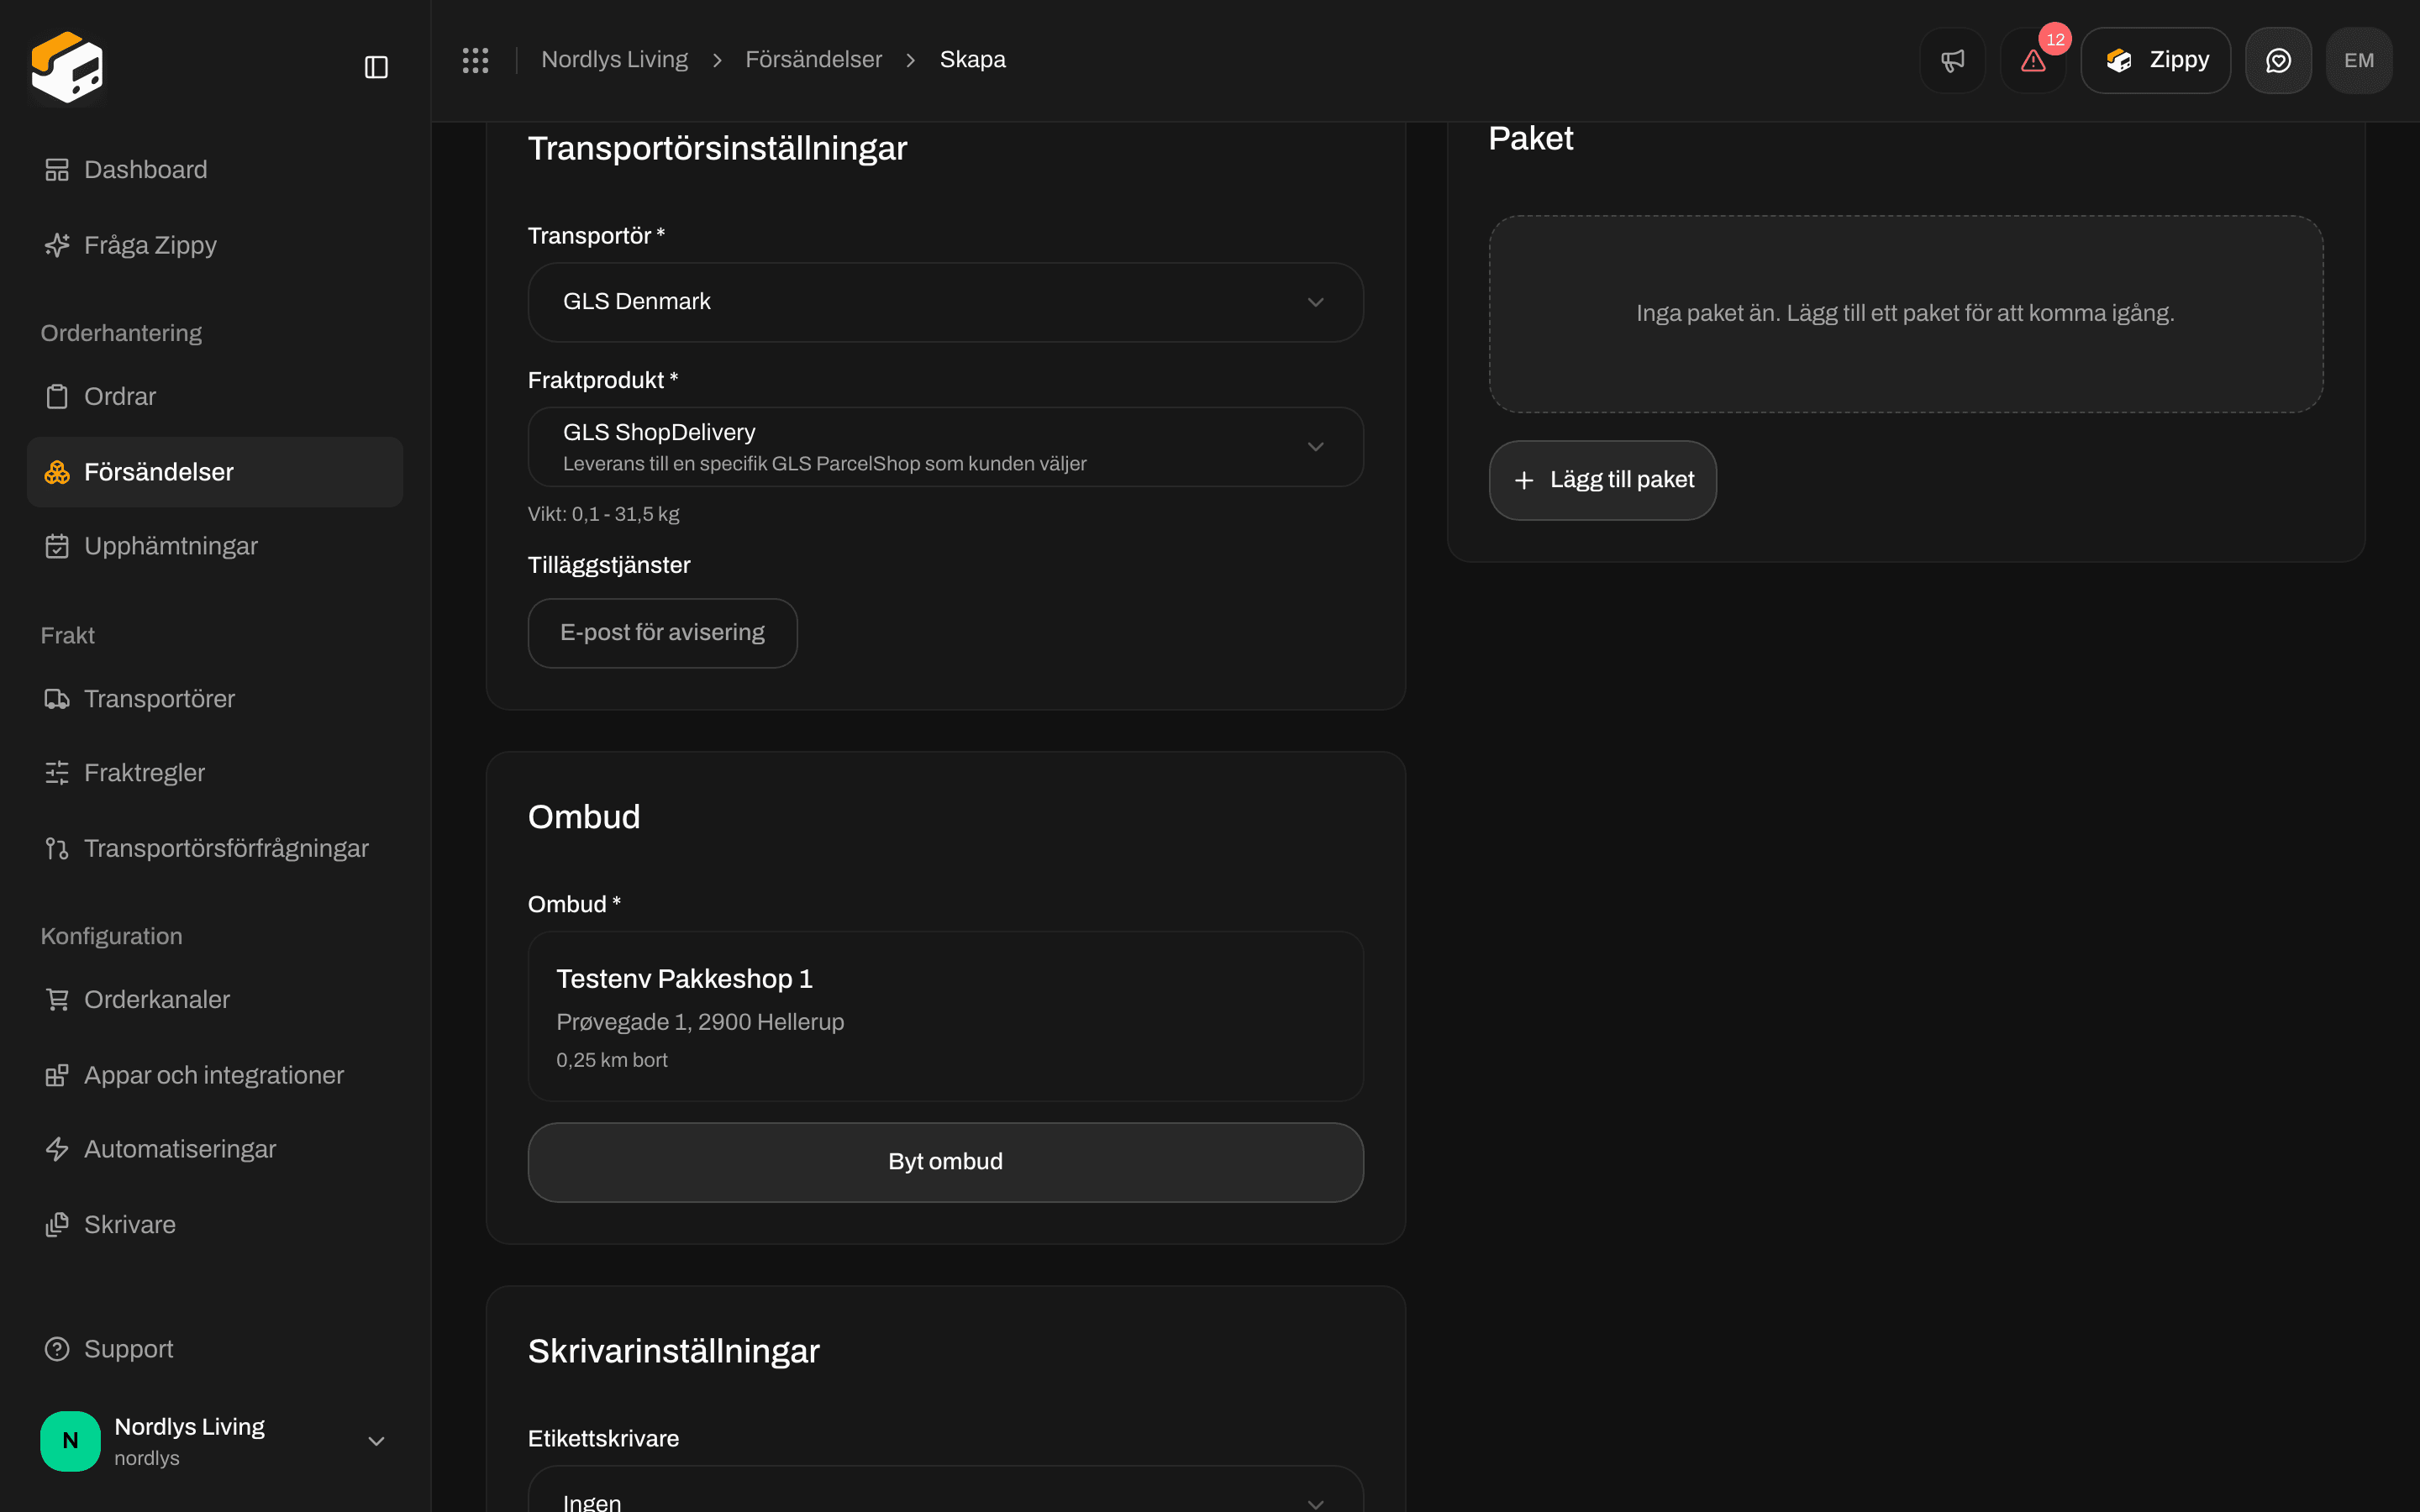Open the Zippy assistant button

tap(2155, 60)
